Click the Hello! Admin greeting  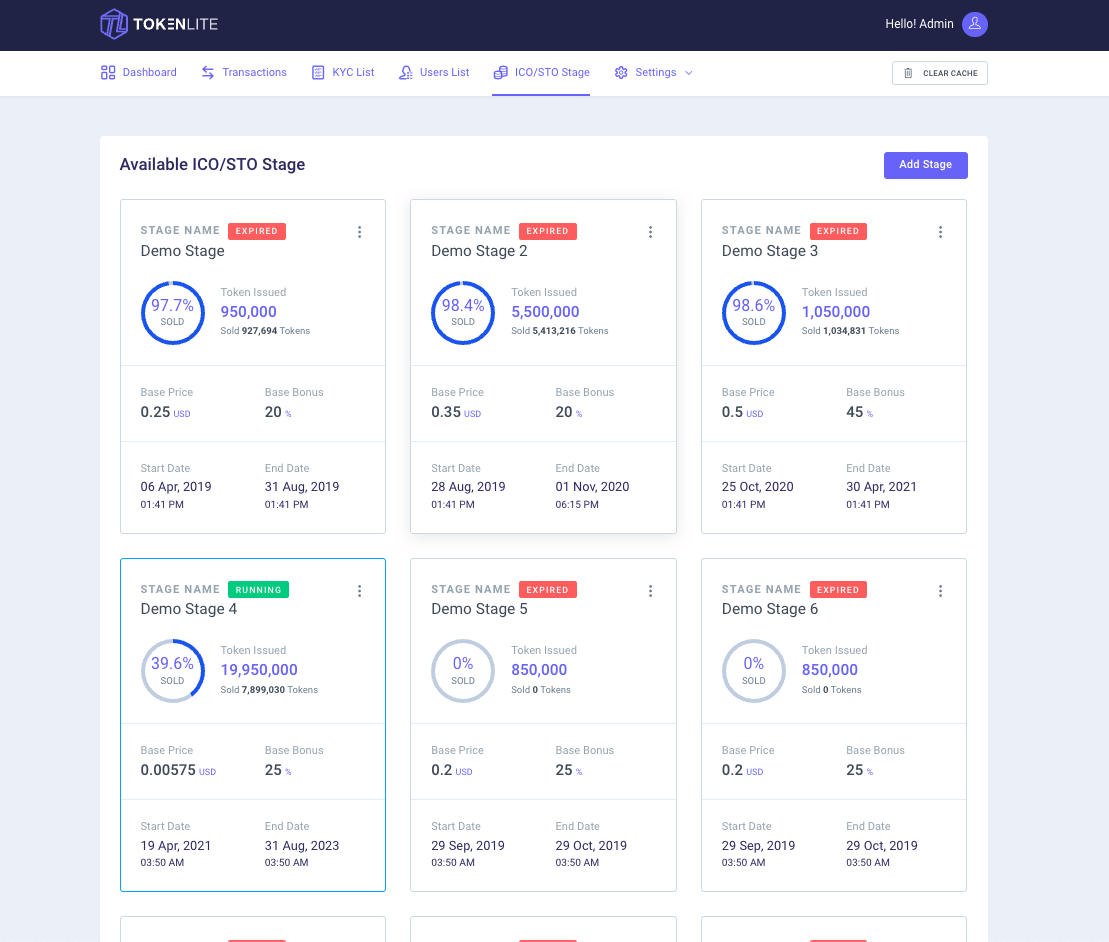click(919, 24)
